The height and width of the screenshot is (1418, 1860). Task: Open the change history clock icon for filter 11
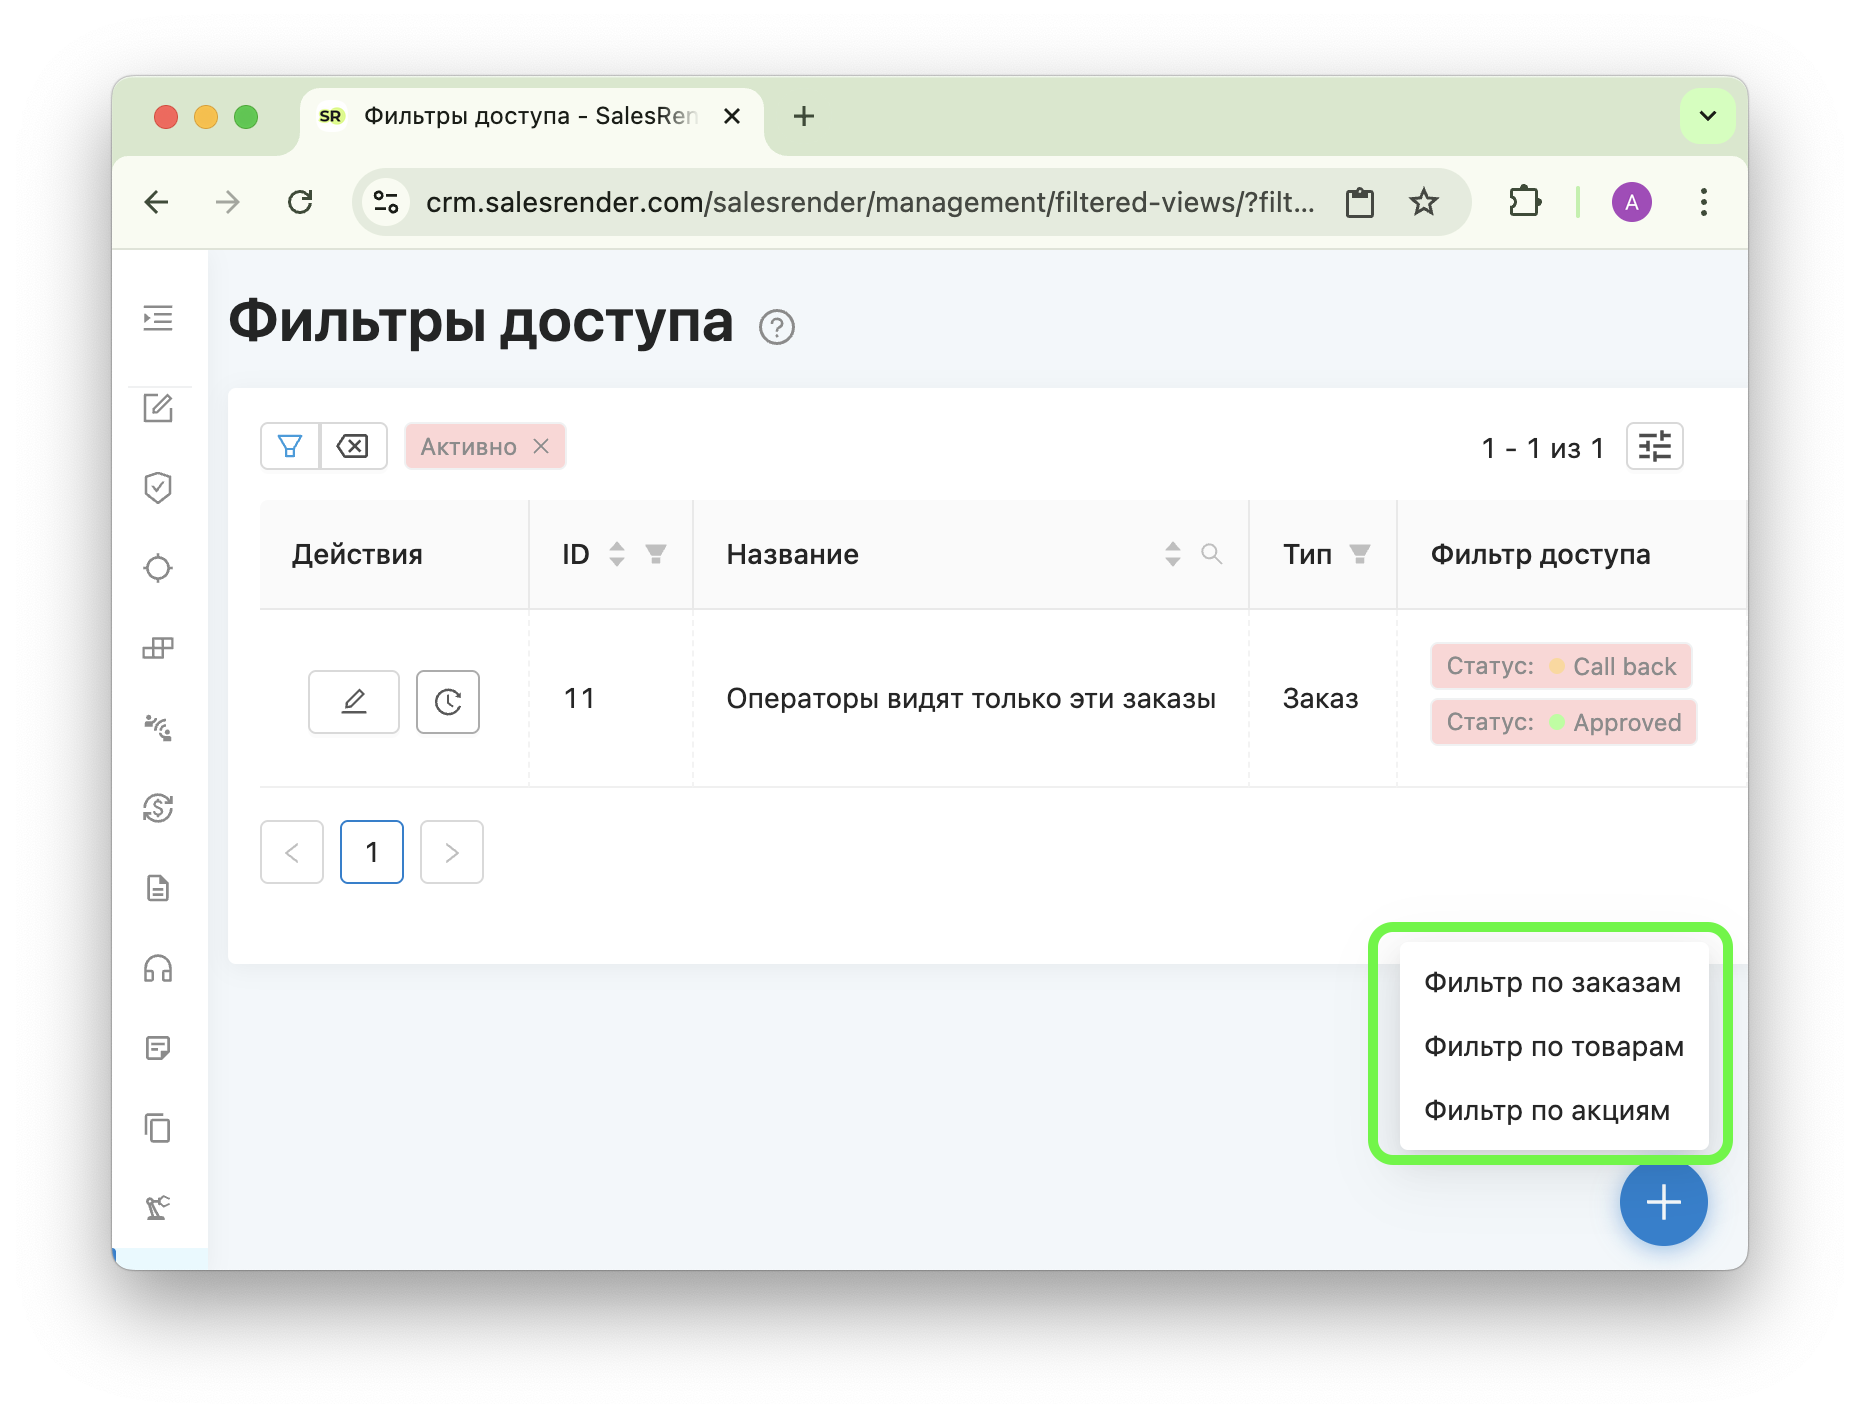click(447, 701)
